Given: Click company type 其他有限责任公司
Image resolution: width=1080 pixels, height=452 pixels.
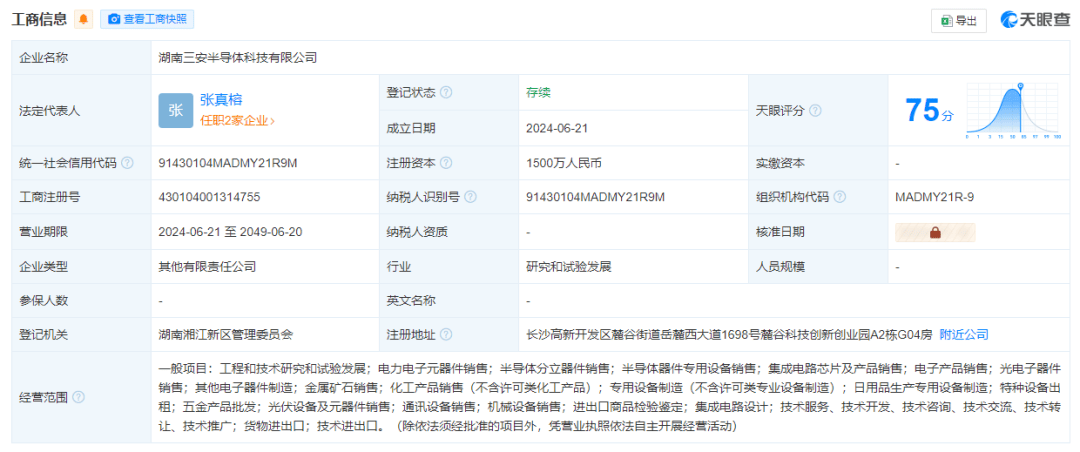Looking at the screenshot, I should [x=207, y=267].
